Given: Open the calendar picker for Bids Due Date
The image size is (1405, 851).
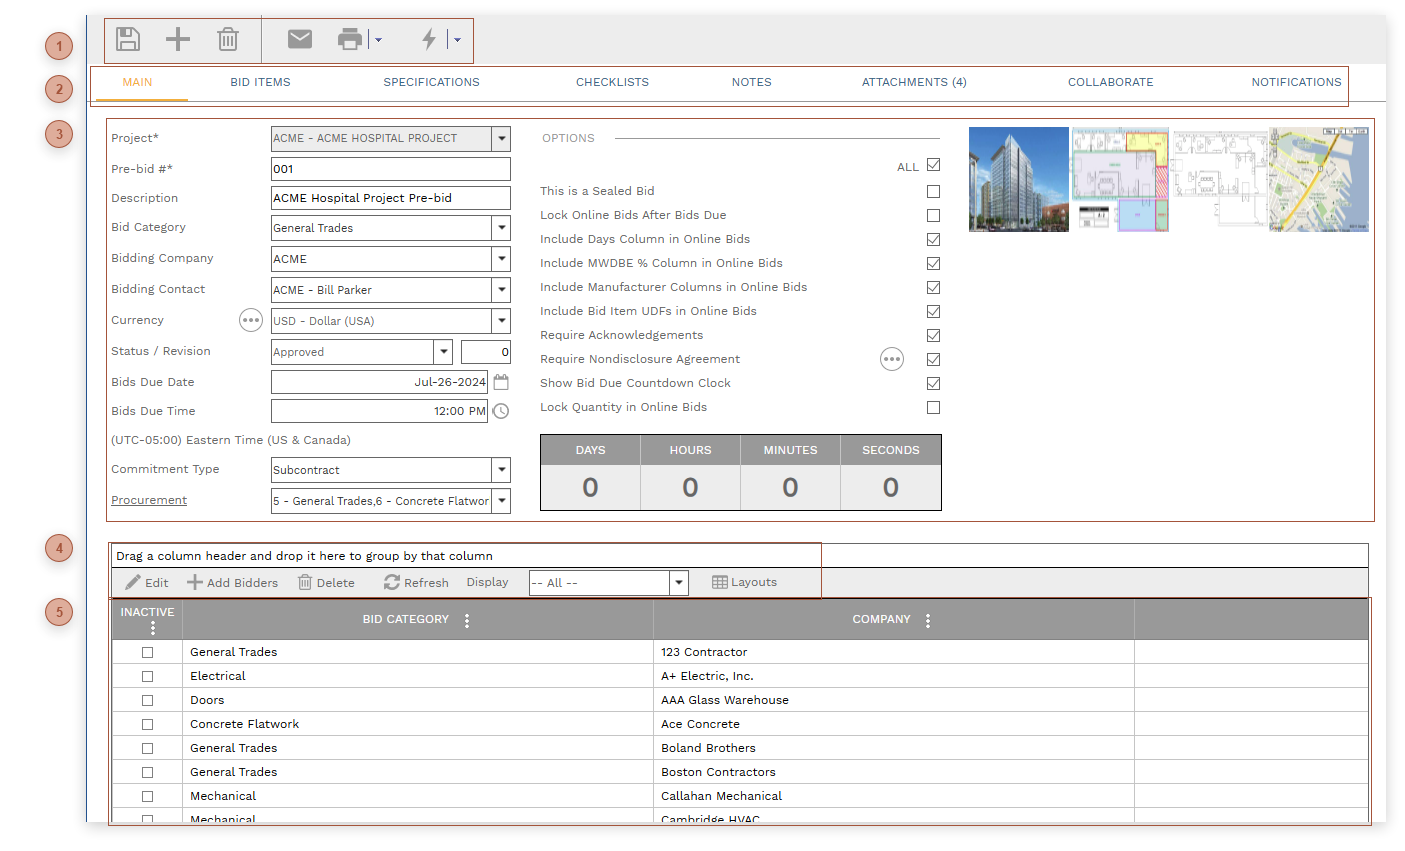Looking at the screenshot, I should [501, 382].
